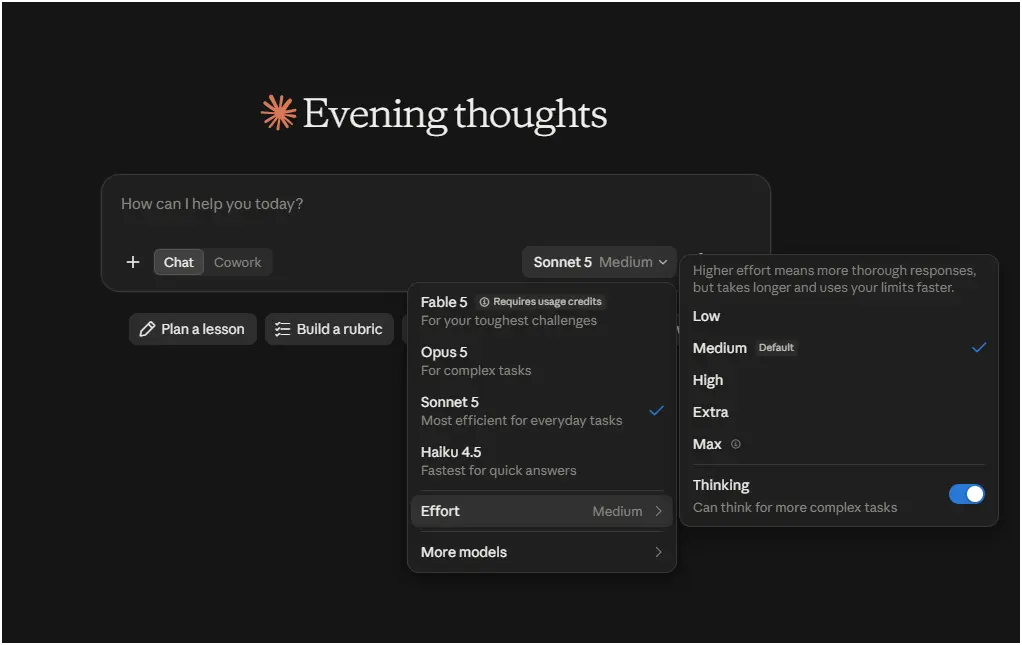1022x645 pixels.
Task: Click the Fastest for quick answers description
Action: (x=499, y=470)
